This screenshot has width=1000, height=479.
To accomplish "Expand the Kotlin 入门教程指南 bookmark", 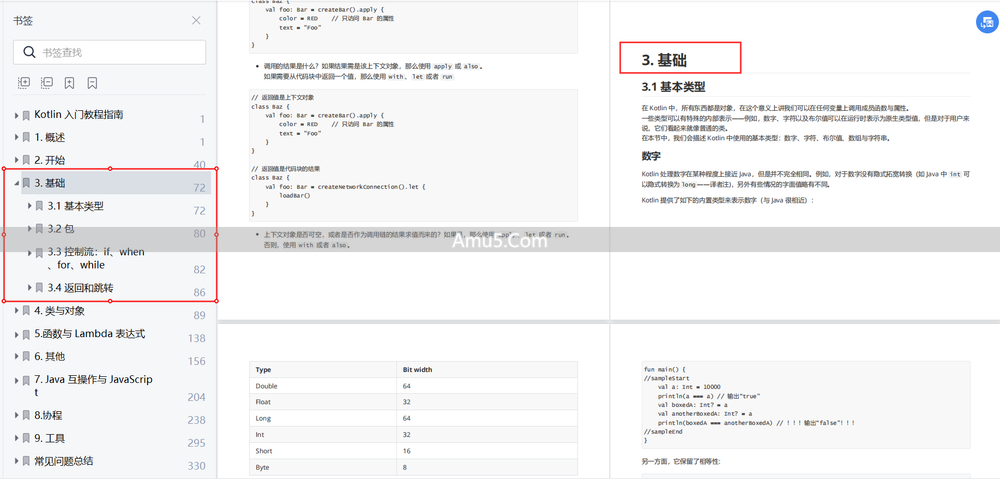I will tap(17, 115).
